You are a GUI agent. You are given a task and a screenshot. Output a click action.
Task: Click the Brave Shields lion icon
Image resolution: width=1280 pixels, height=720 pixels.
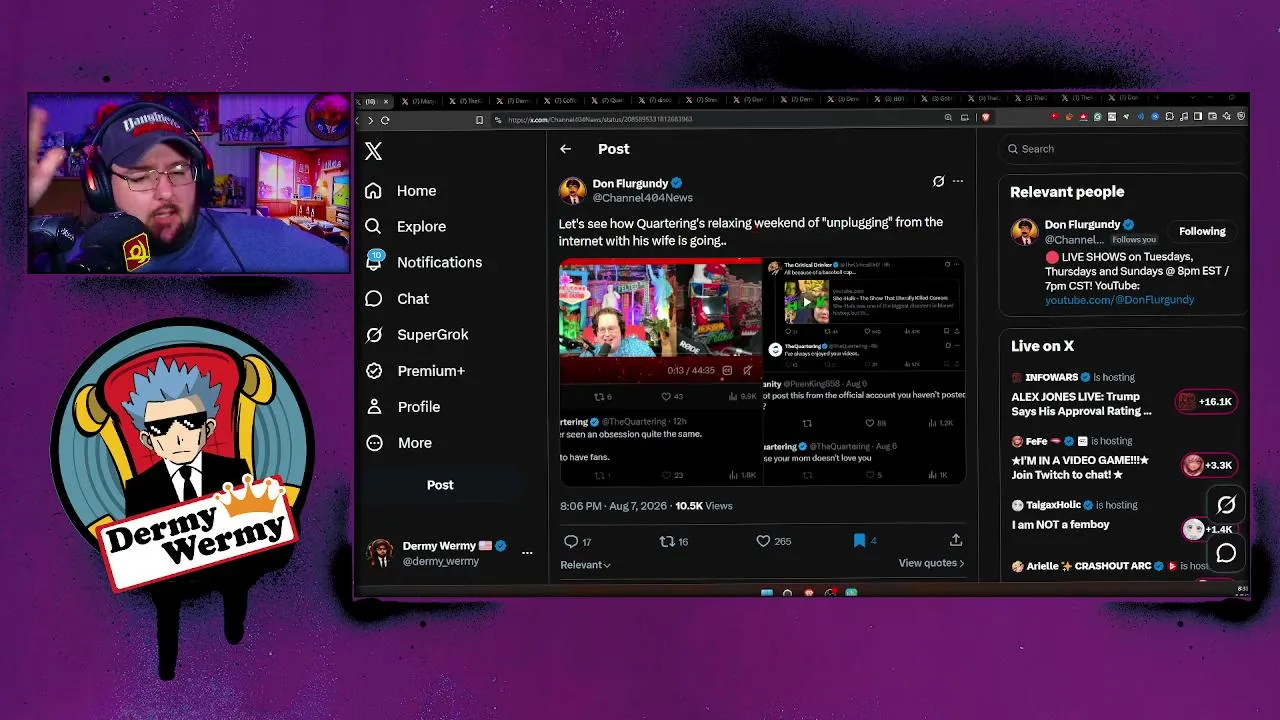(x=985, y=118)
